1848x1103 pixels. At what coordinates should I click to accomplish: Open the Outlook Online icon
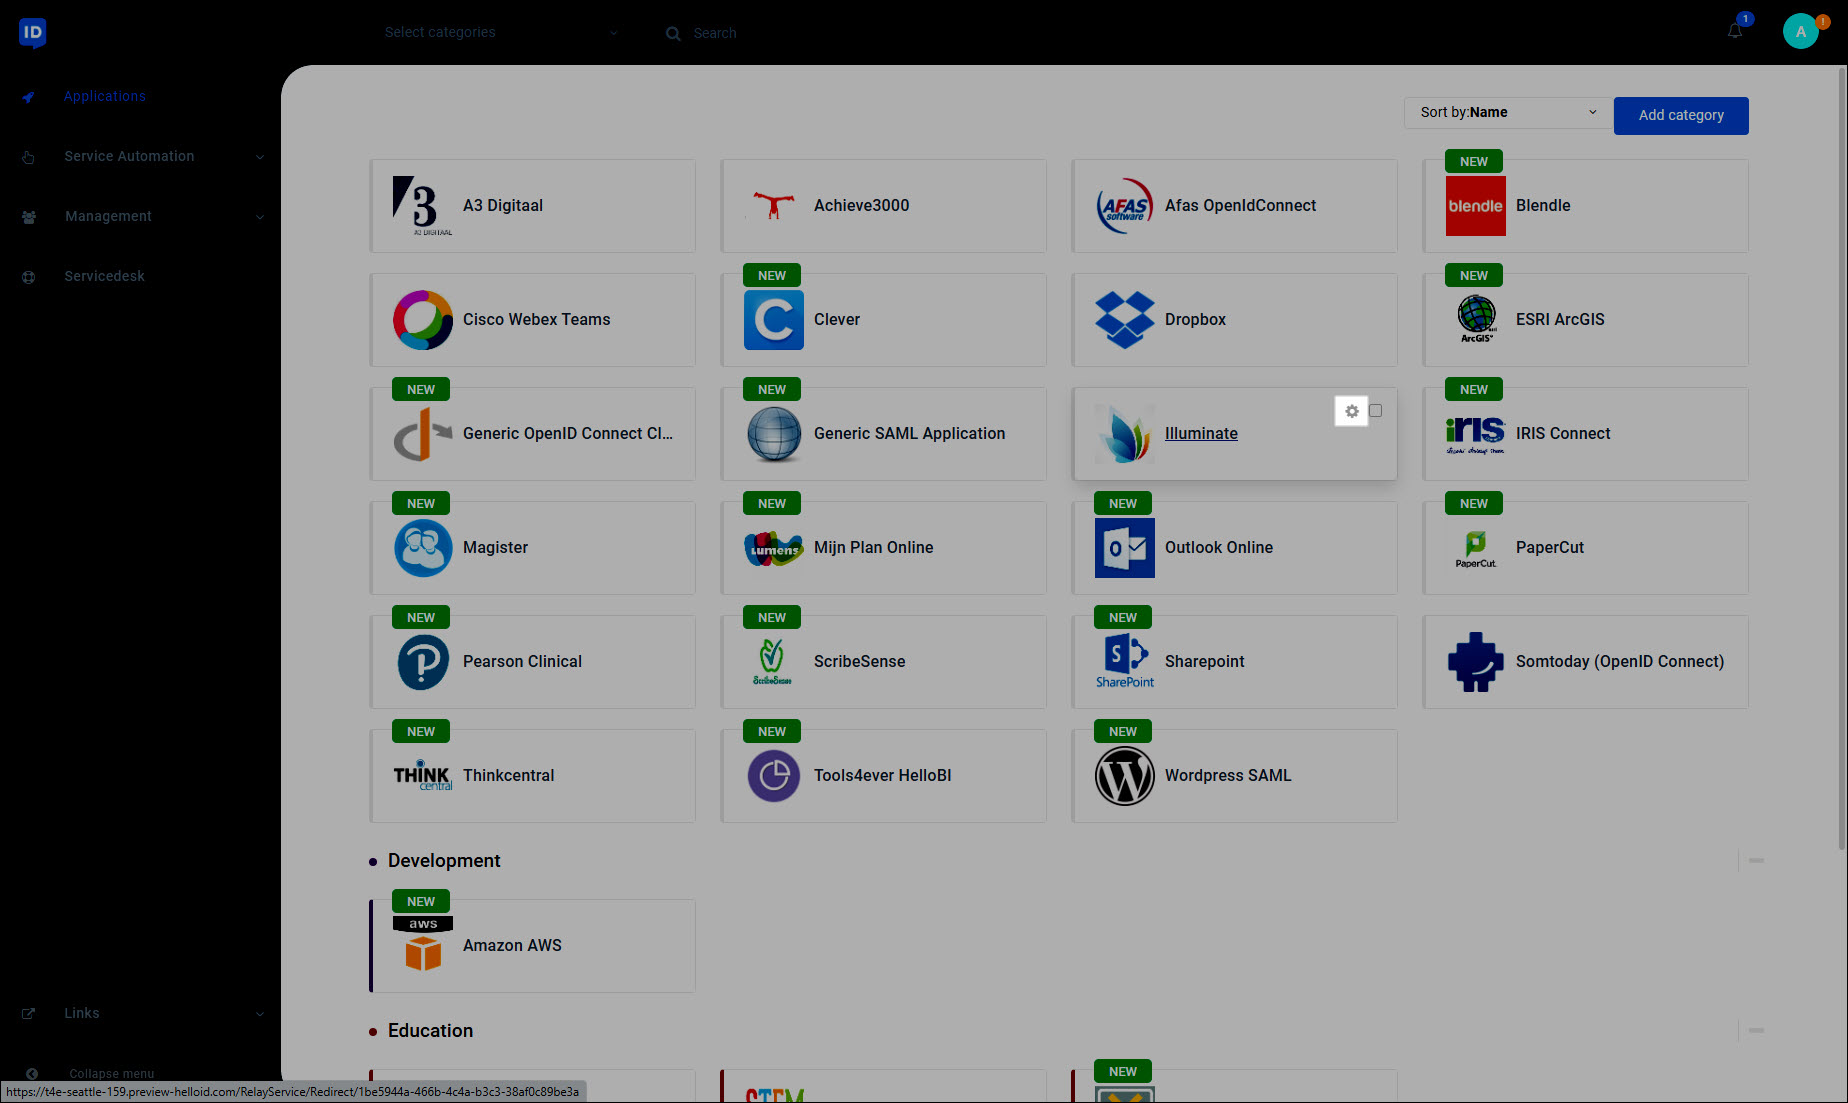pyautogui.click(x=1125, y=548)
